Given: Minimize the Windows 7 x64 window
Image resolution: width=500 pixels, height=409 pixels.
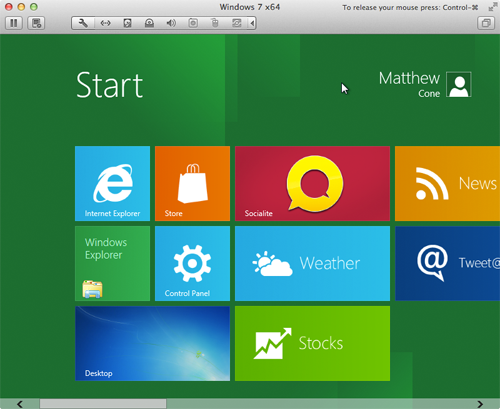Looking at the screenshot, I should (21, 7).
